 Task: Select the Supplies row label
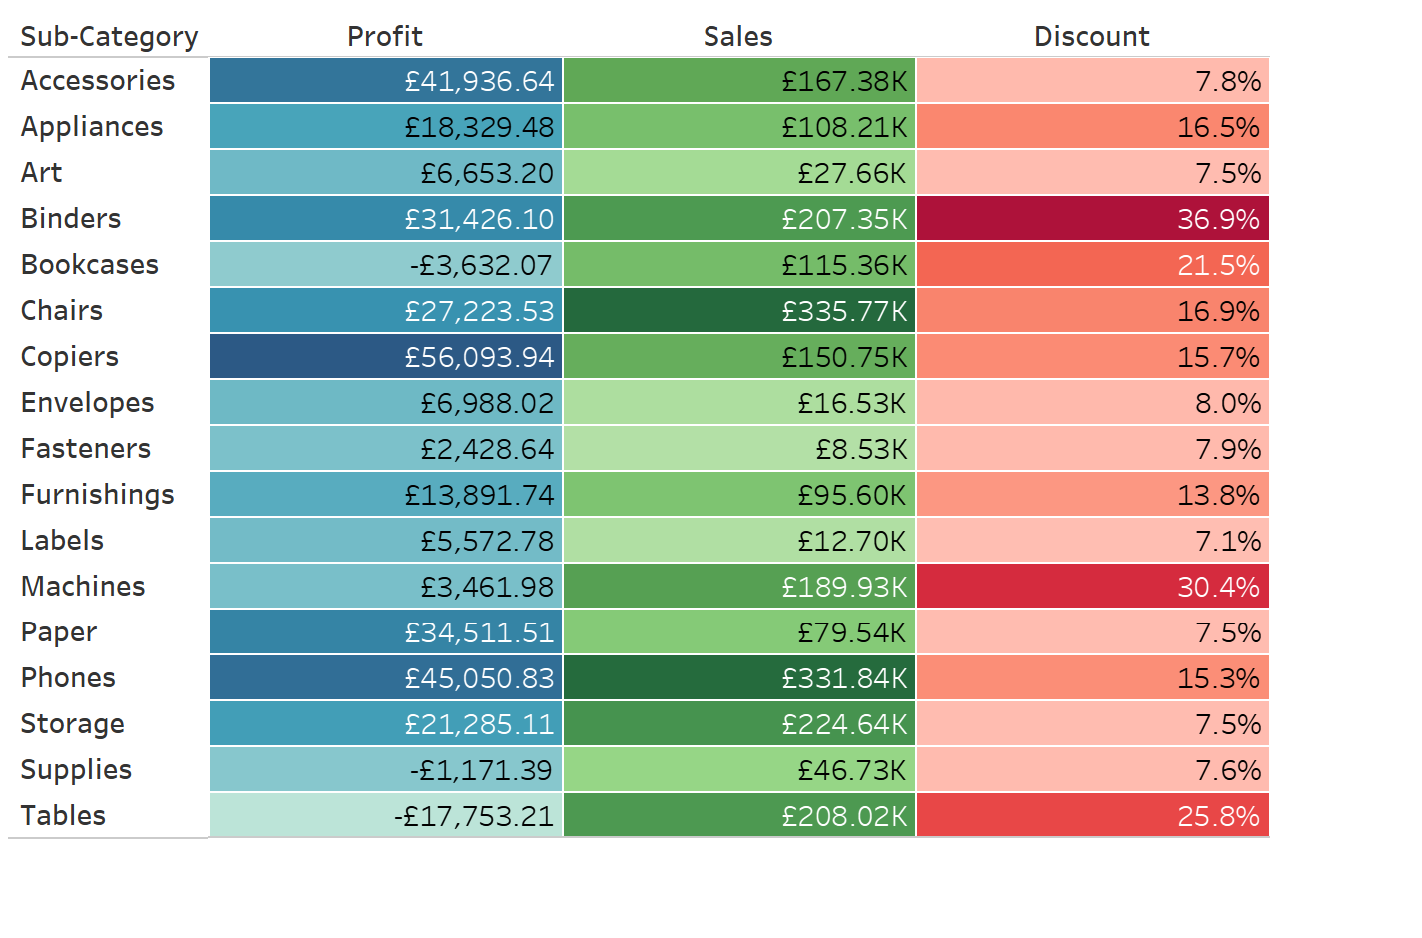[x=77, y=770]
